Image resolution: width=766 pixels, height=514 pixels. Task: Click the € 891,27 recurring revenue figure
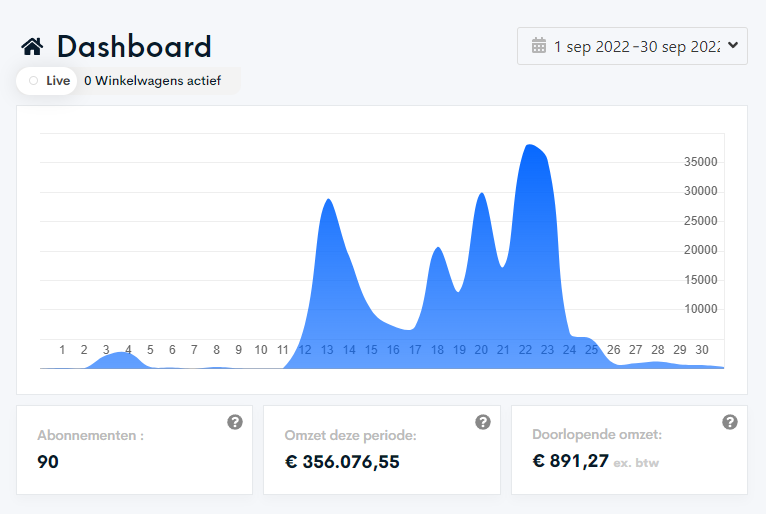pos(570,461)
